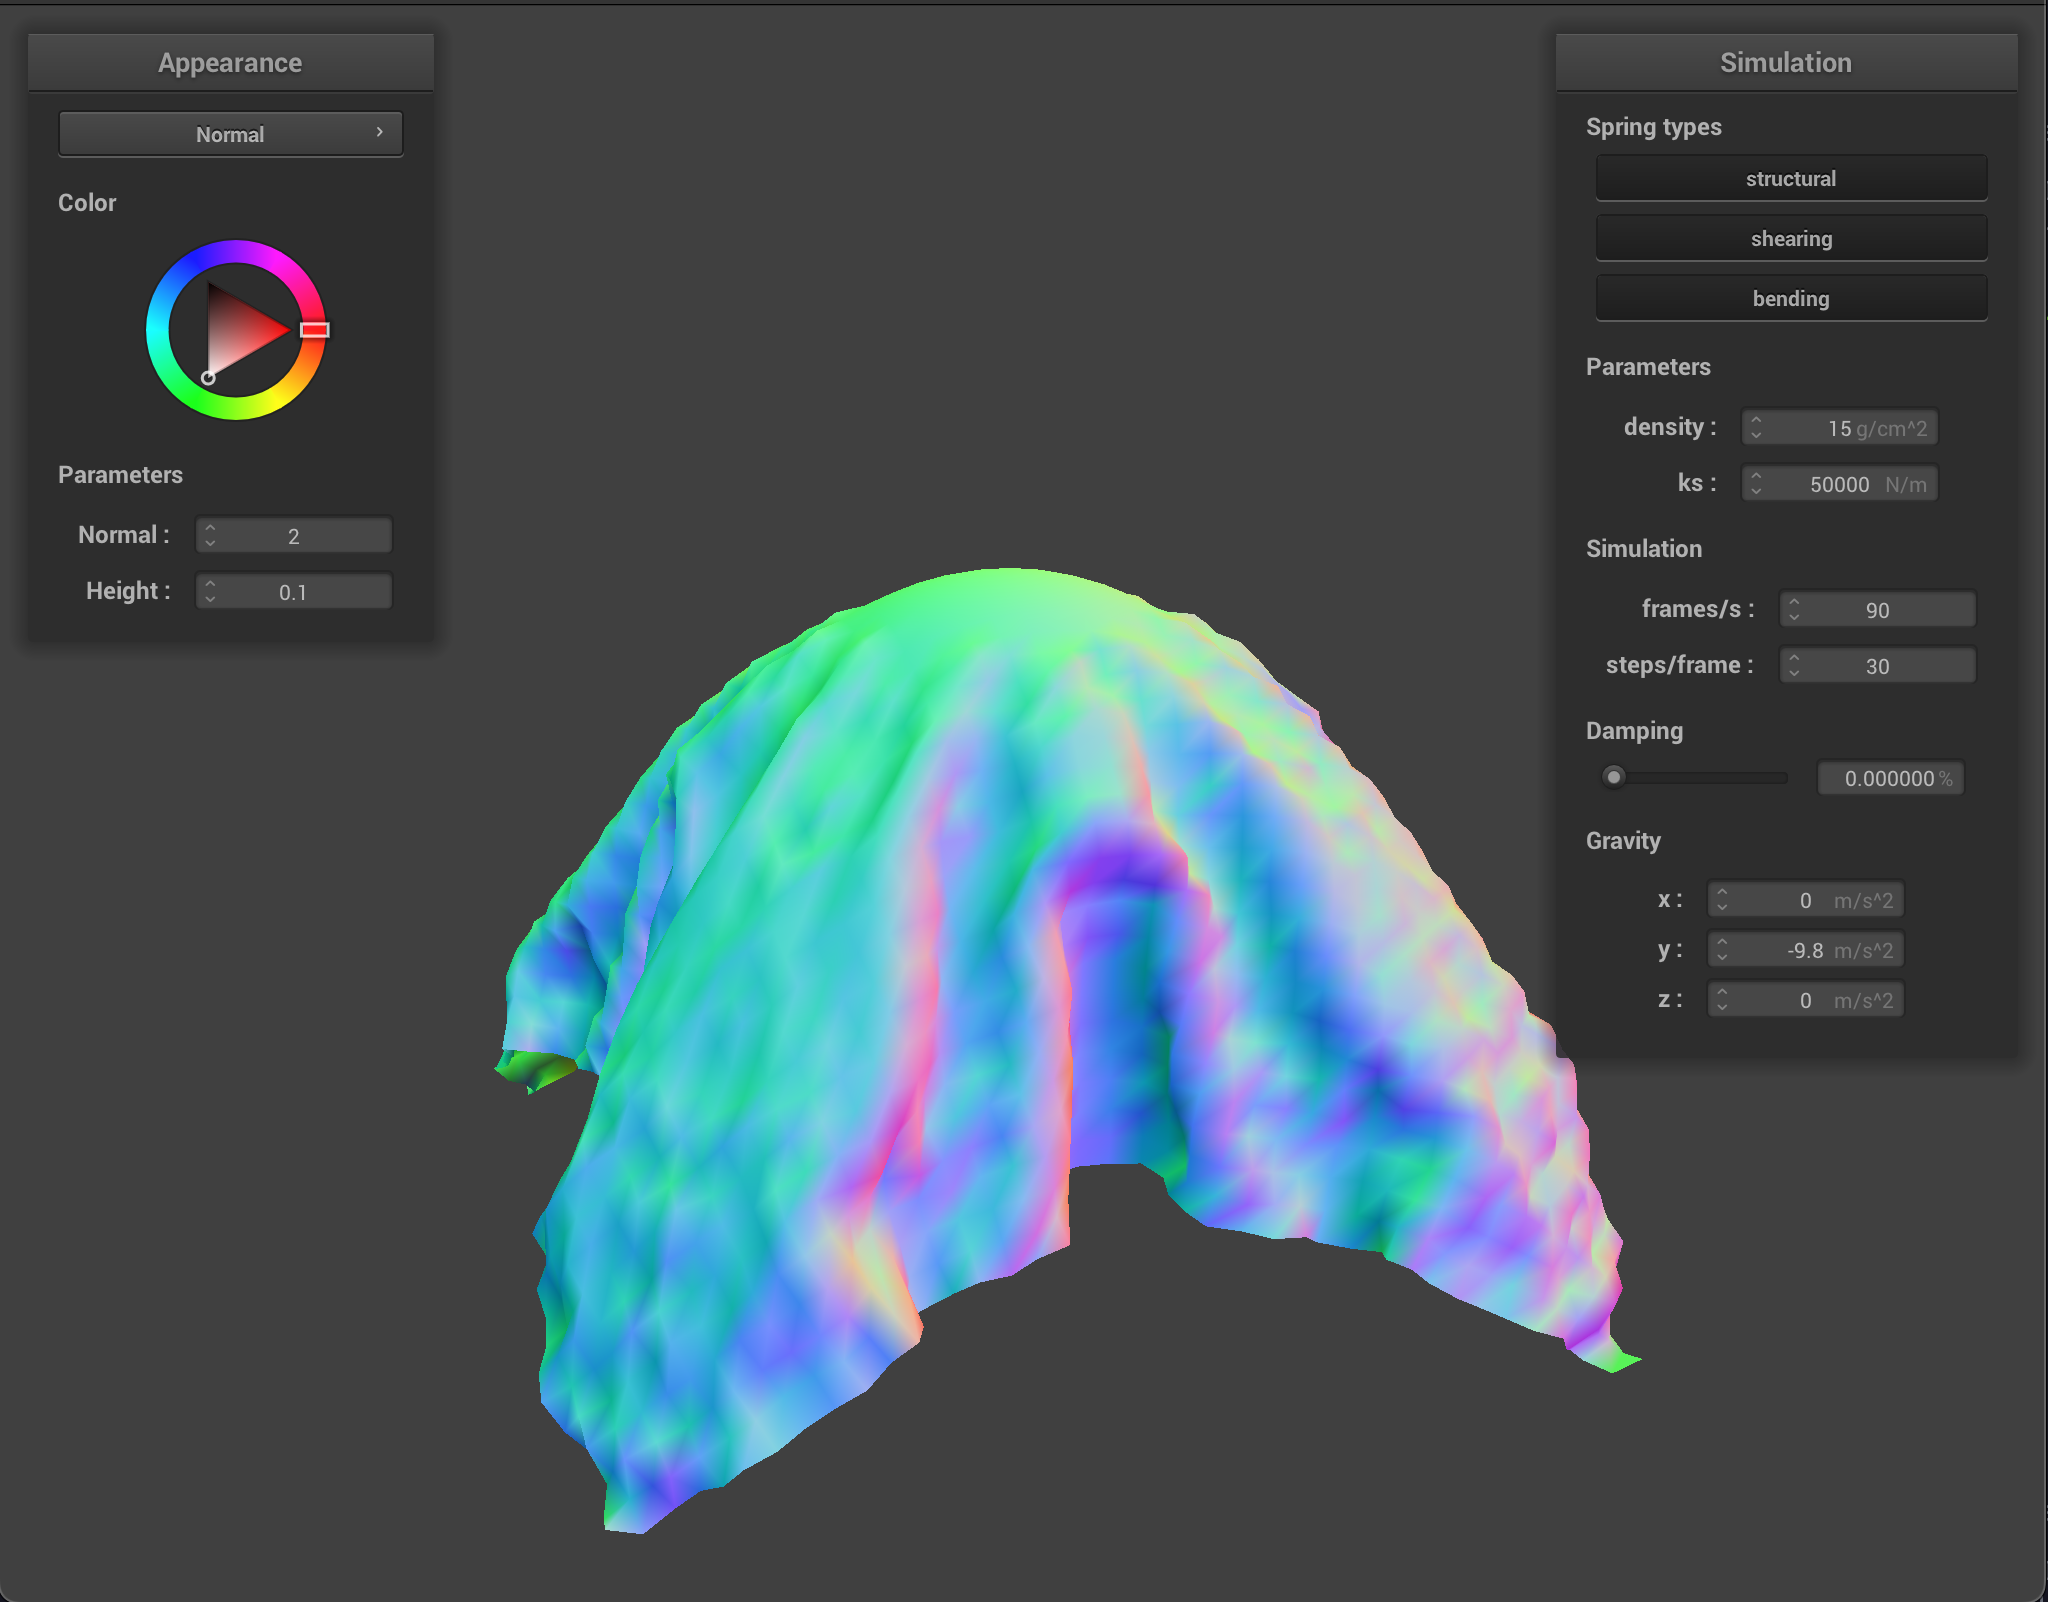Increase the Normal parameter stepper

[210, 528]
